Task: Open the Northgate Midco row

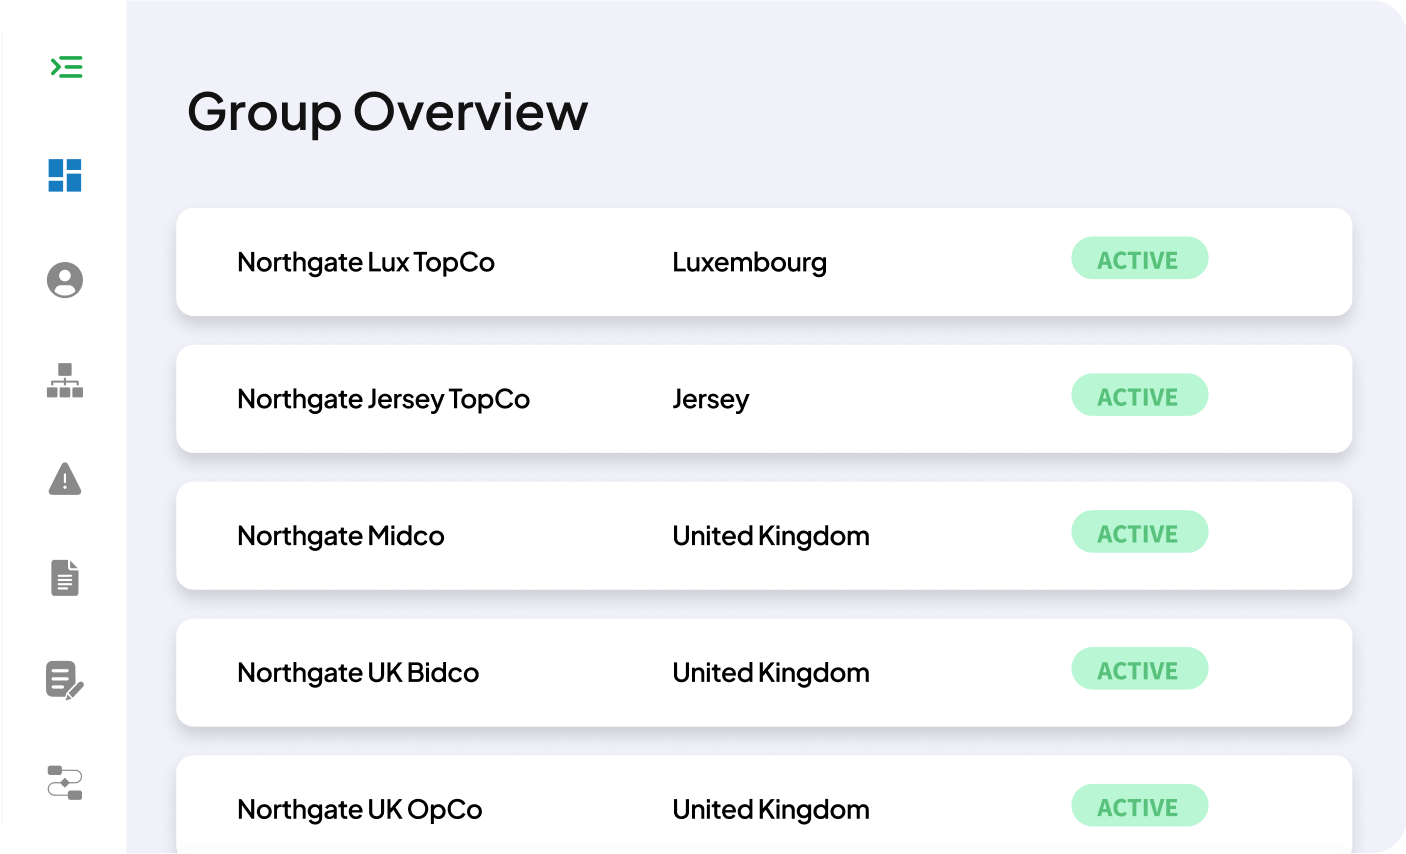Action: click(x=764, y=536)
